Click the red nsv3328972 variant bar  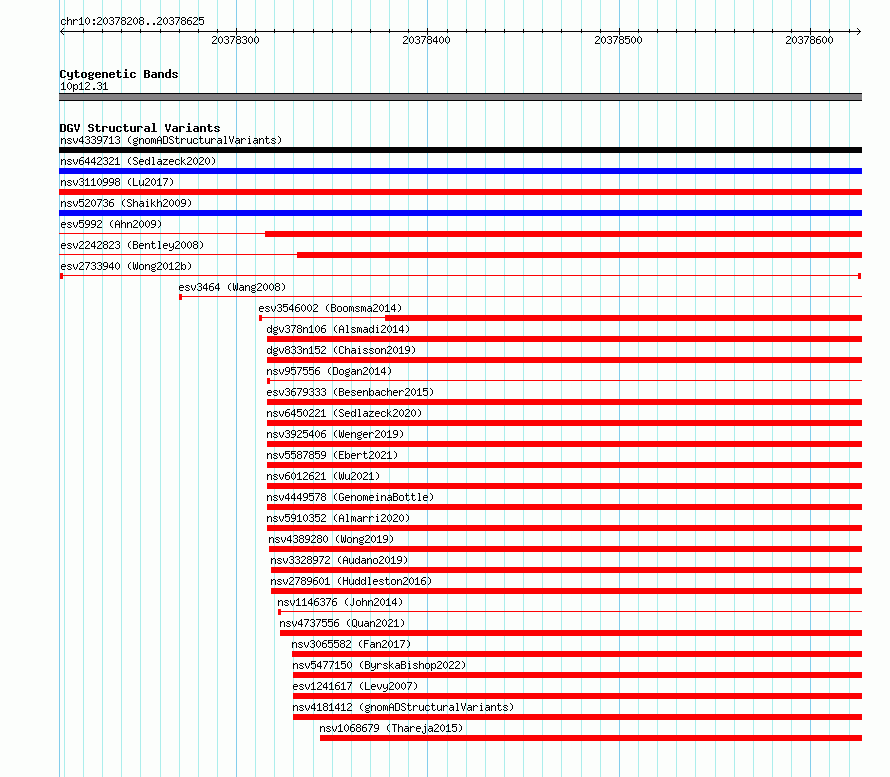click(x=566, y=570)
